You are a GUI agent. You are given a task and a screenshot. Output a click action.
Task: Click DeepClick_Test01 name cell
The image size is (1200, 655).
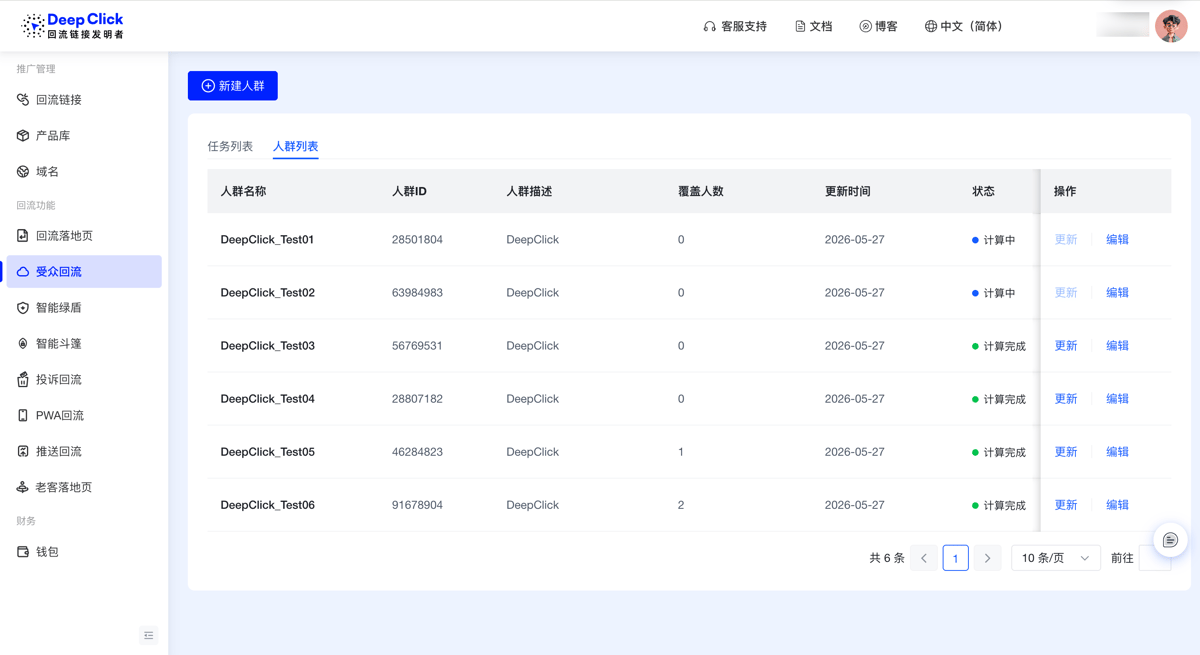267,240
